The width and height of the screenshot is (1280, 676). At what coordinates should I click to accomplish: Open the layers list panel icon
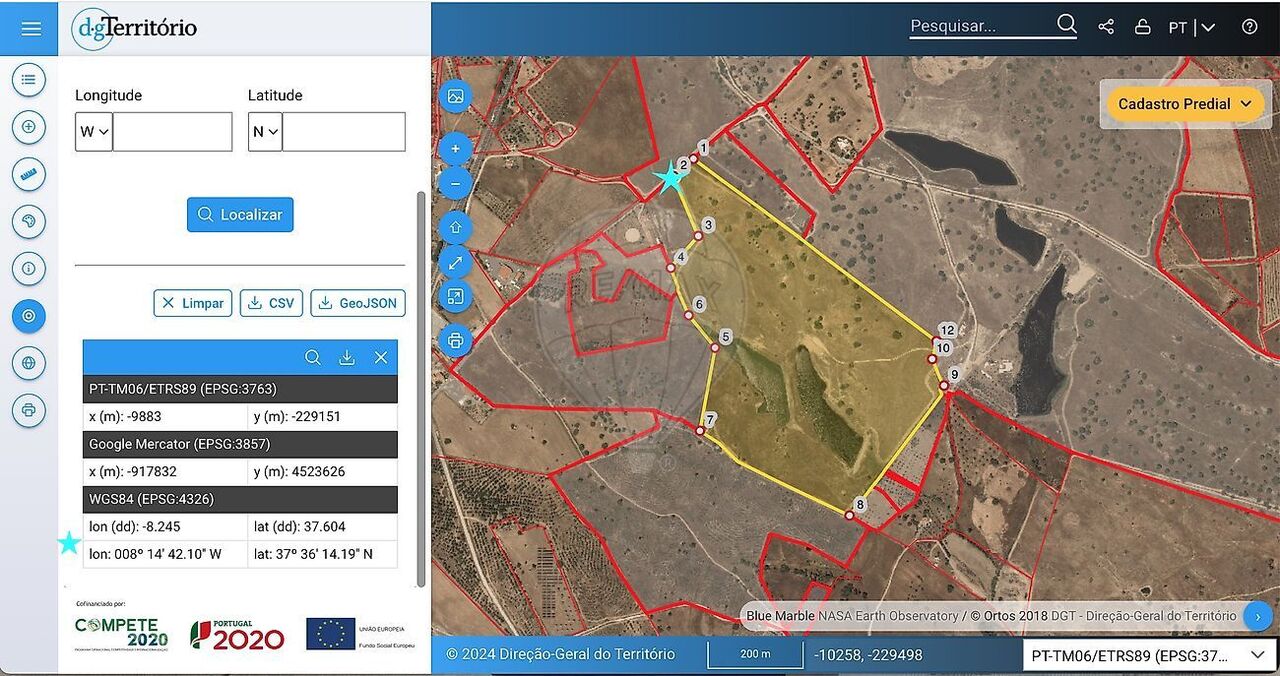[29, 79]
